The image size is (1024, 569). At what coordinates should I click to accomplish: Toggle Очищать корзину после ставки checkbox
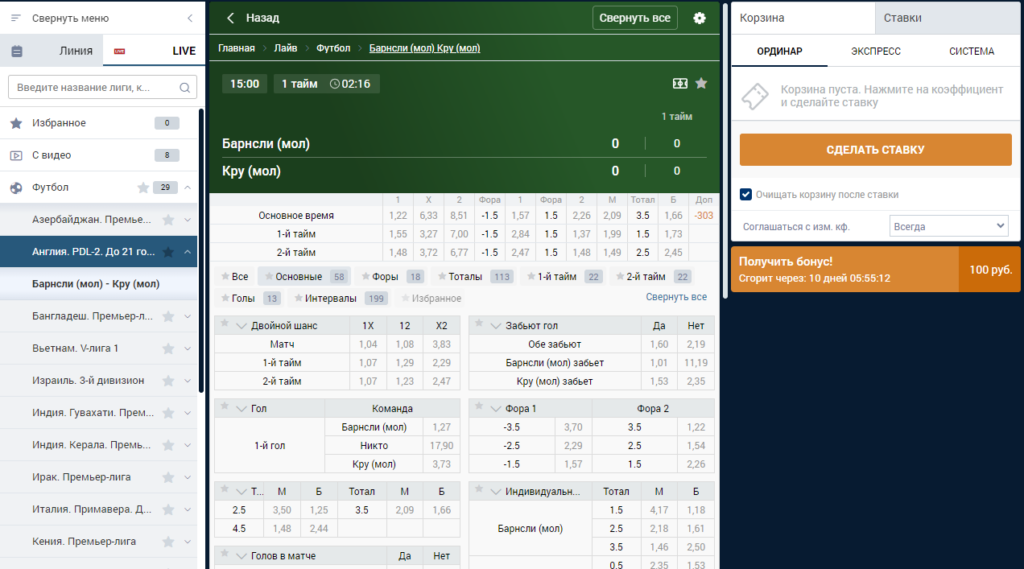(746, 195)
